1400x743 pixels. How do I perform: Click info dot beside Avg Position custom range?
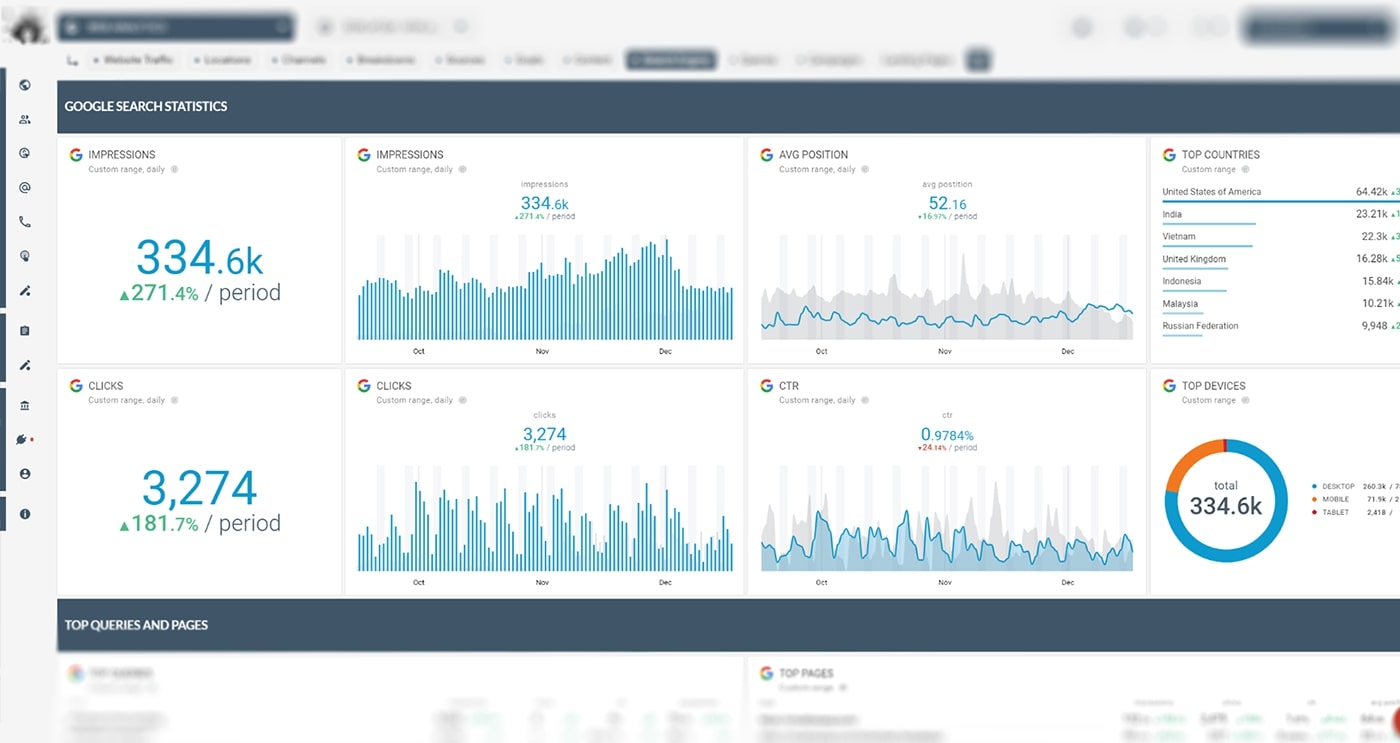(865, 169)
